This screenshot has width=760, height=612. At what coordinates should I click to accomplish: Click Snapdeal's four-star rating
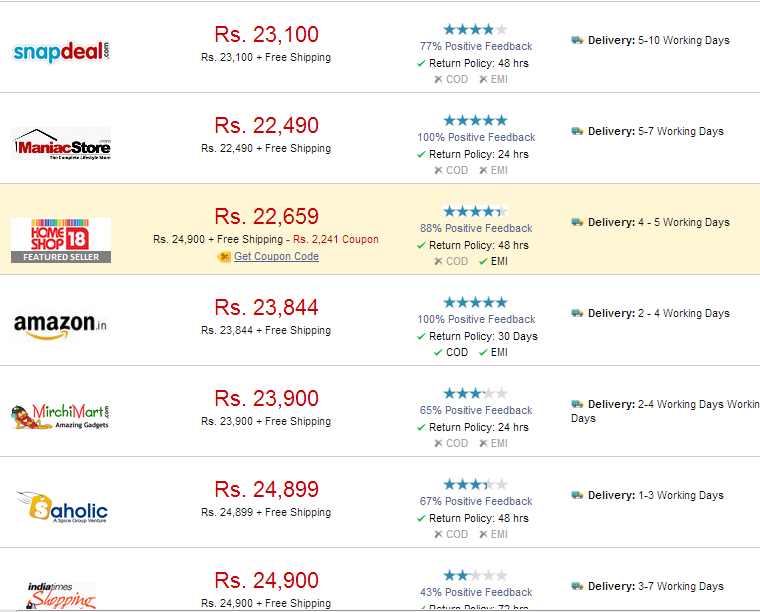click(475, 30)
